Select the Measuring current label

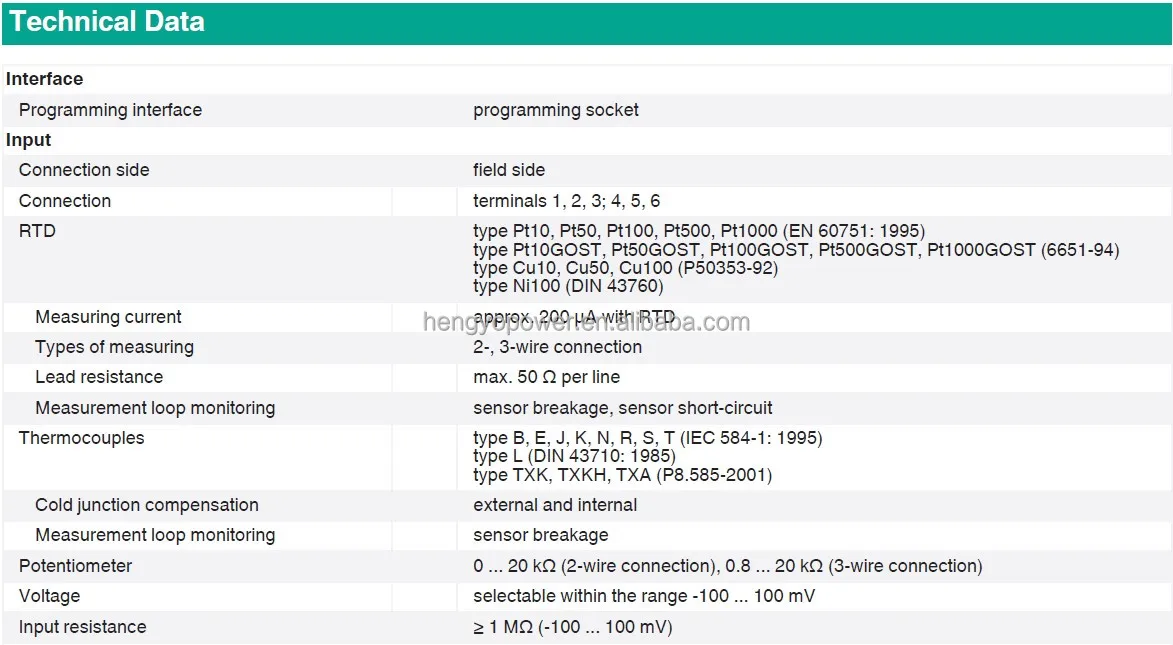[x=108, y=317]
